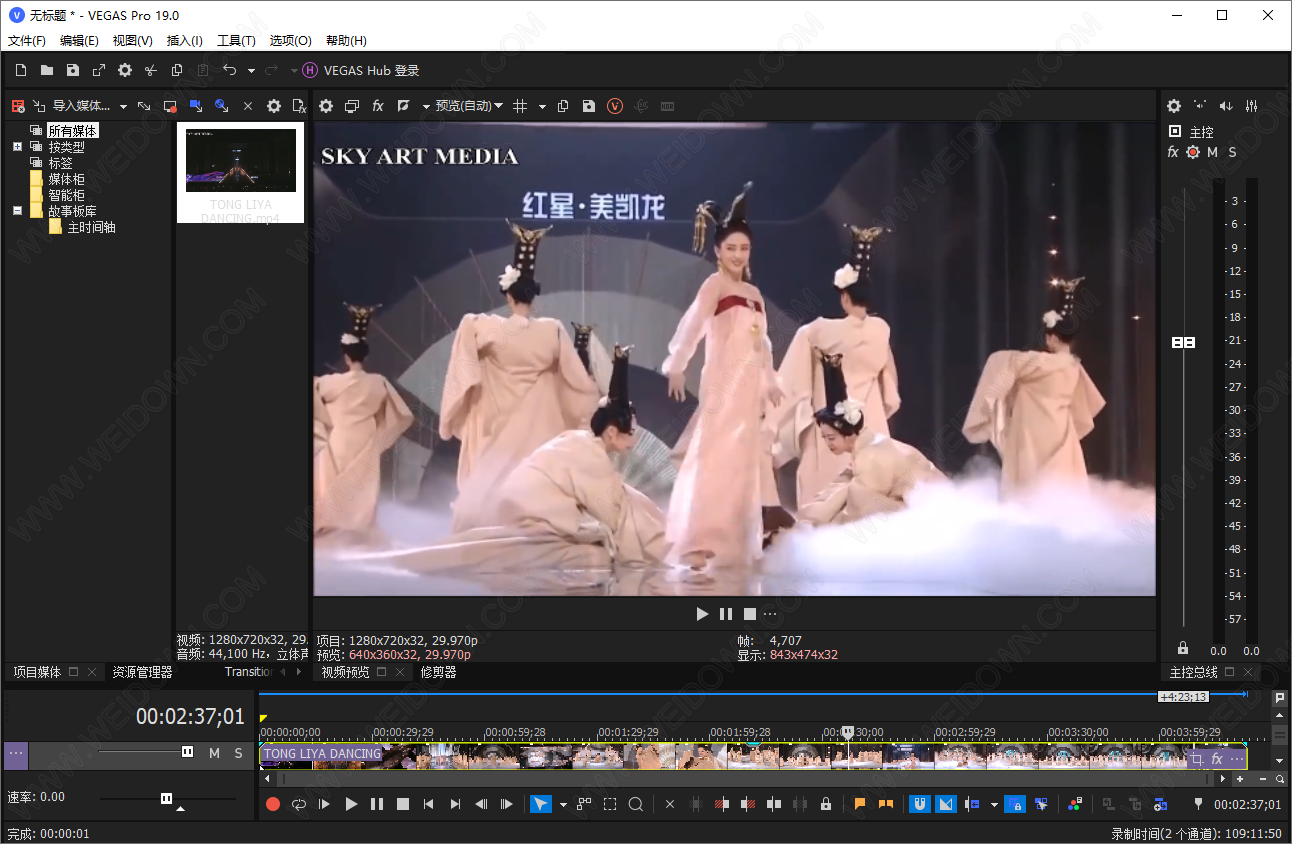Open the 导入媒体 dropdown arrow

point(123,106)
